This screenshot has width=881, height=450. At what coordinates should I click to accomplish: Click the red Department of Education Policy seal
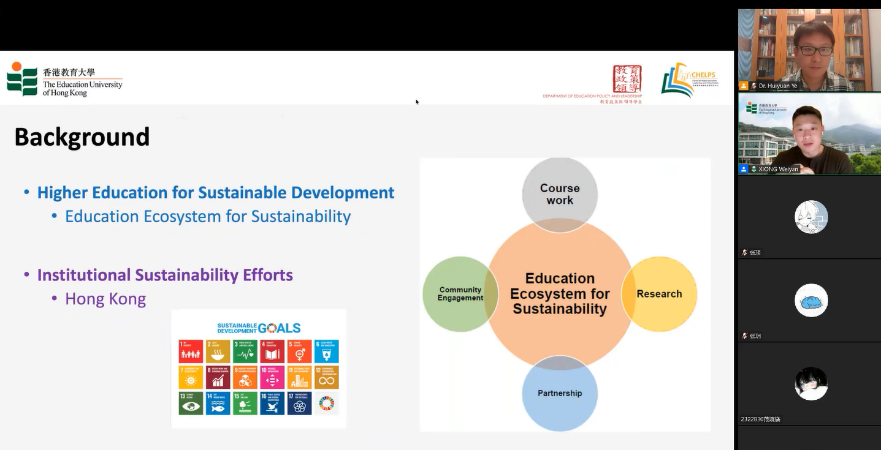click(627, 79)
